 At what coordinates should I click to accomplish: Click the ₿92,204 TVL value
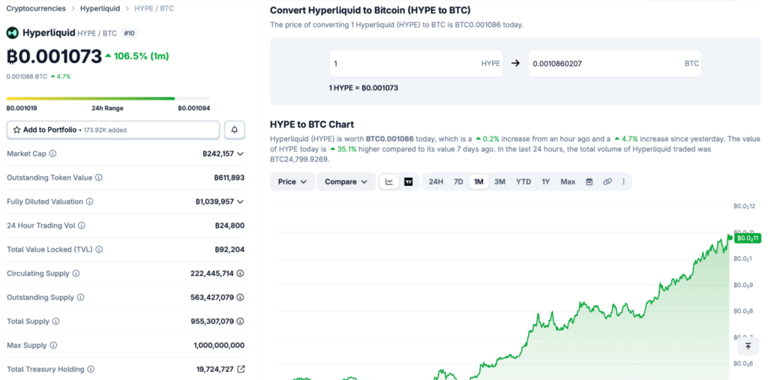pos(230,249)
